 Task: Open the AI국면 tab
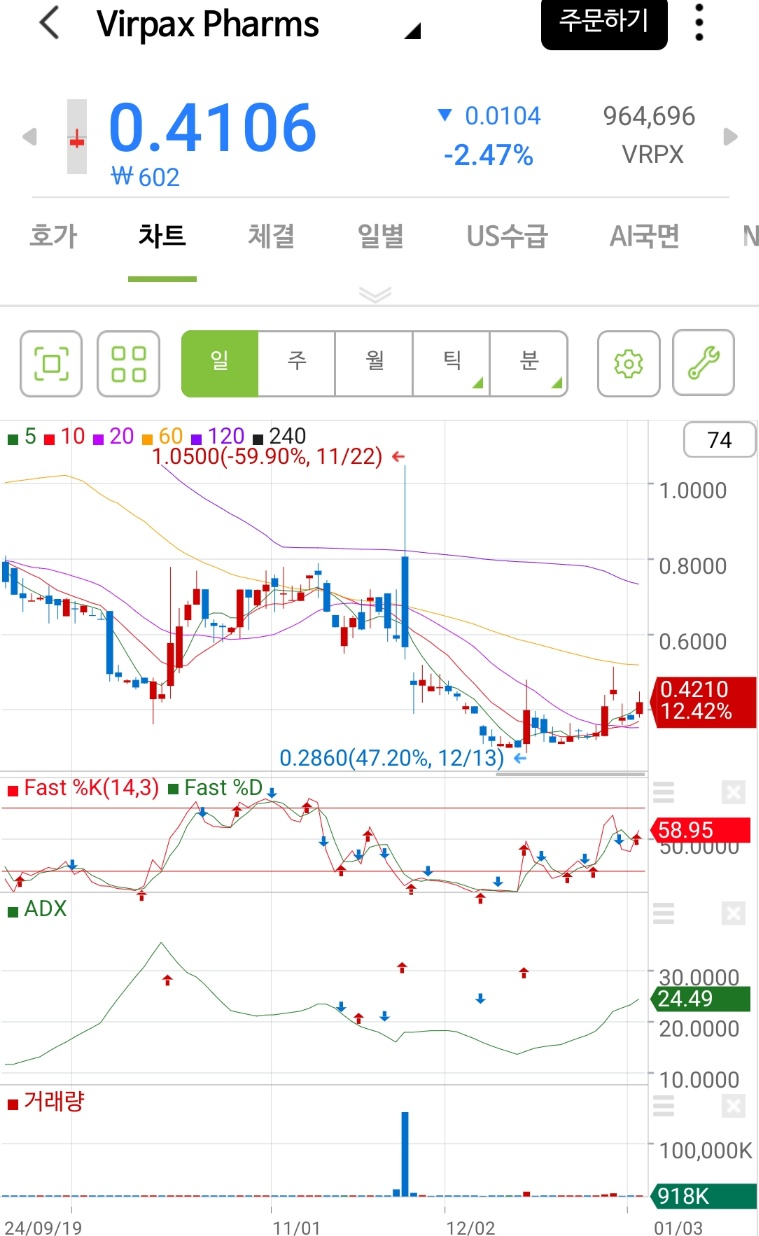[645, 237]
